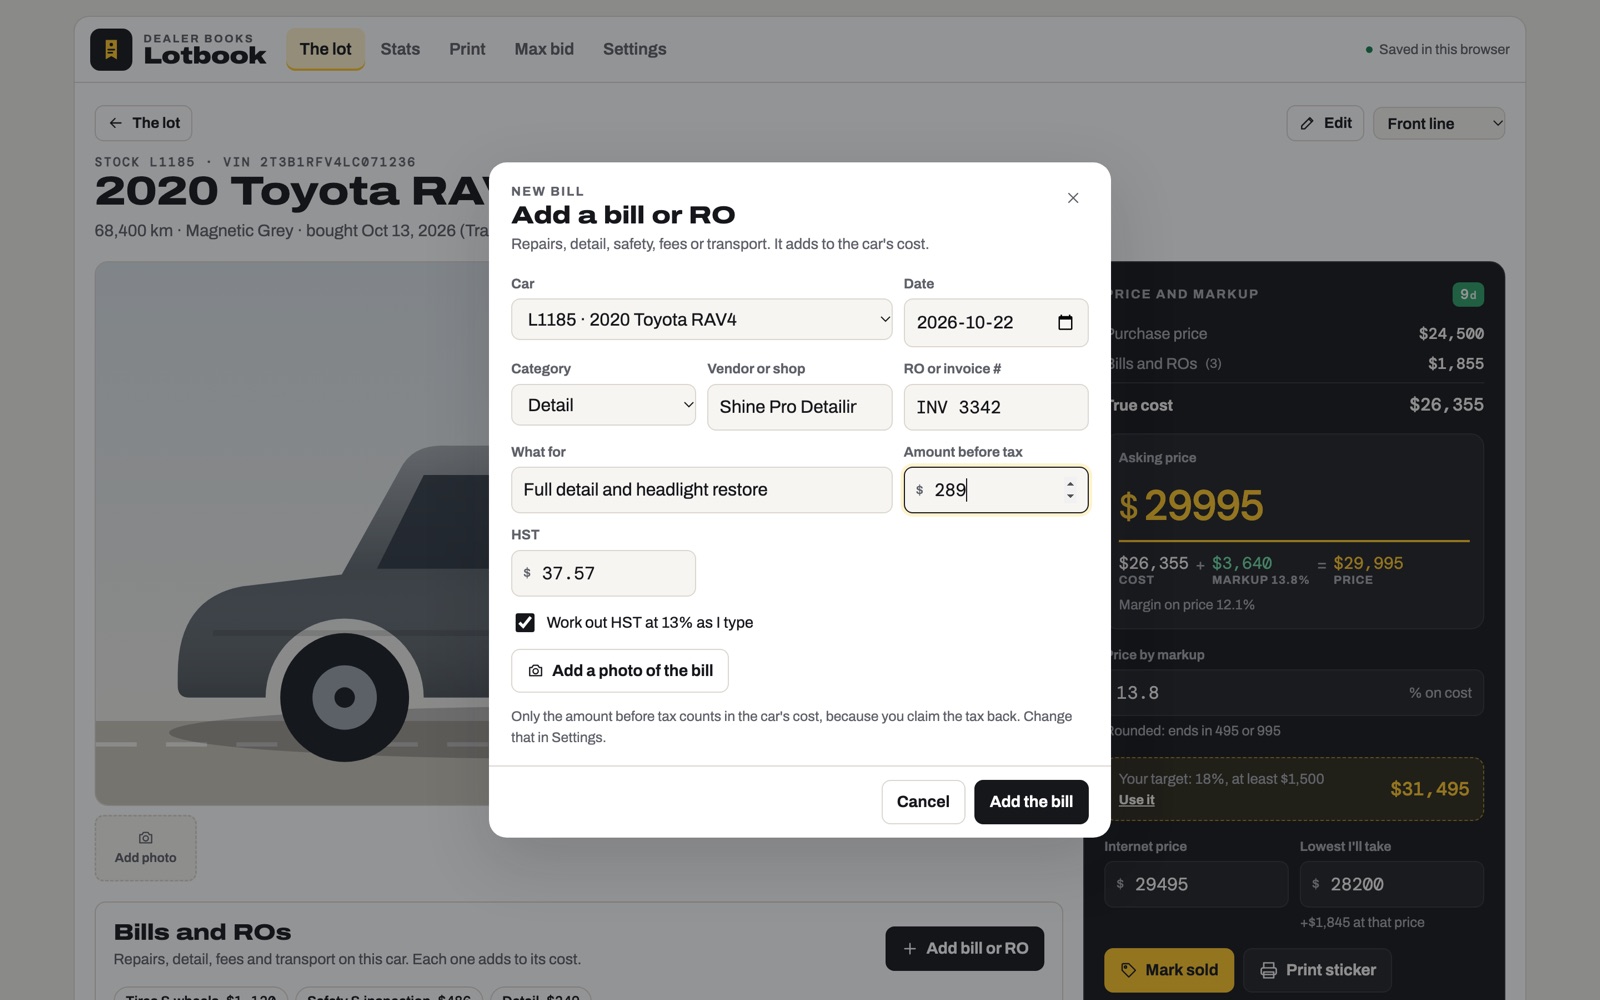Viewport: 1600px width, 1000px height.
Task: Click the 9d days badge
Action: pos(1468,294)
